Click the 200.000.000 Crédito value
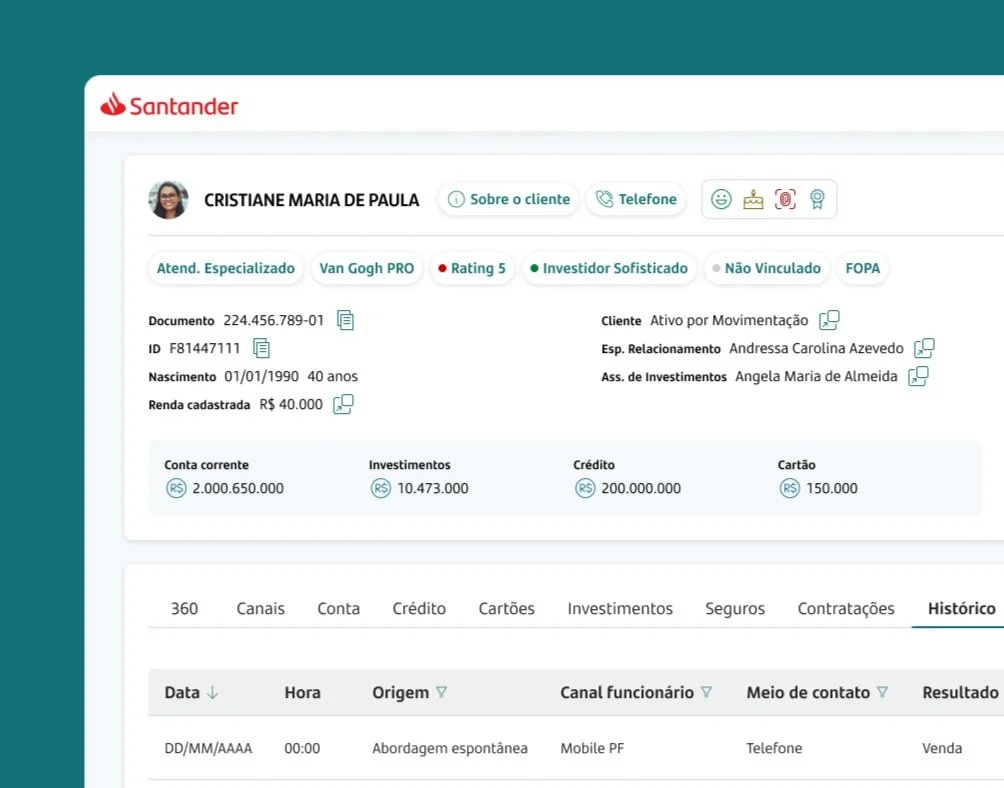Image resolution: width=1004 pixels, height=788 pixels. click(640, 488)
